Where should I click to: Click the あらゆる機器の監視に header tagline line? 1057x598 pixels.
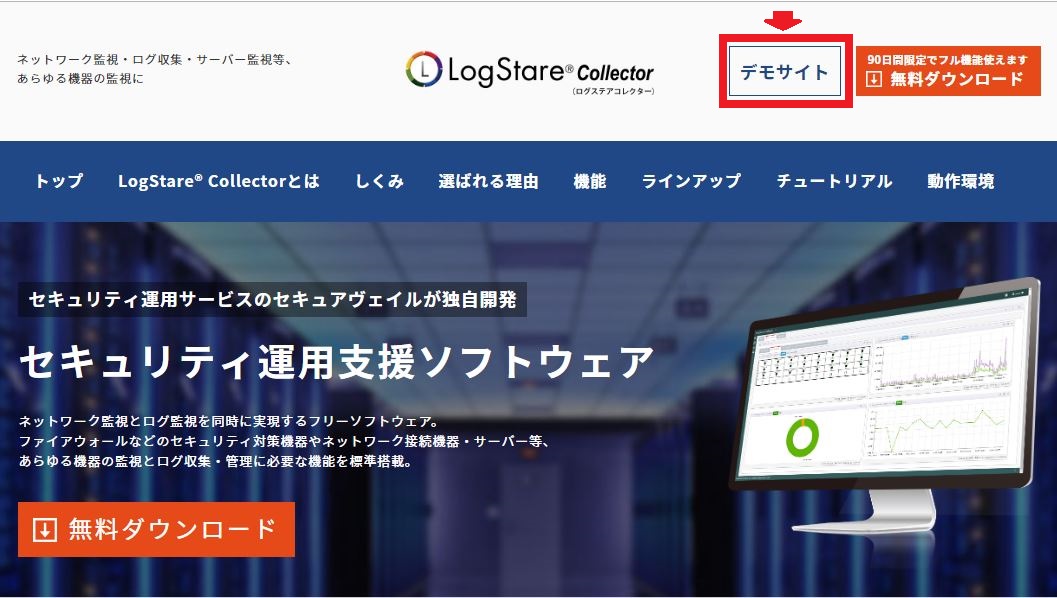[80, 79]
